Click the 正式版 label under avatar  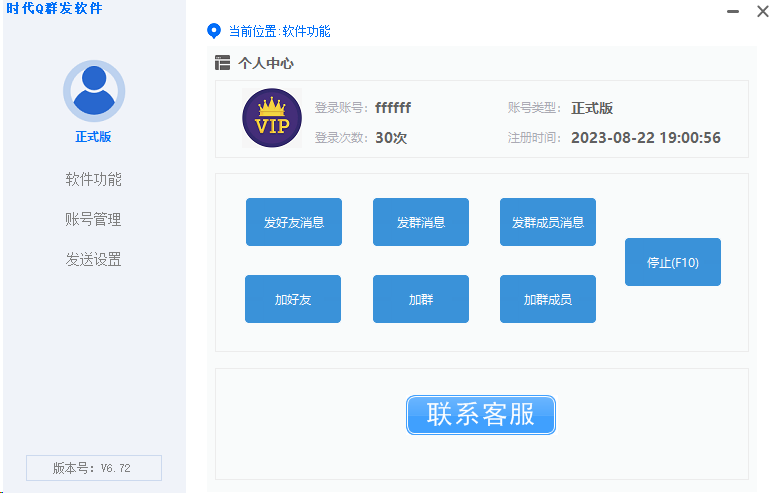pyautogui.click(x=93, y=138)
